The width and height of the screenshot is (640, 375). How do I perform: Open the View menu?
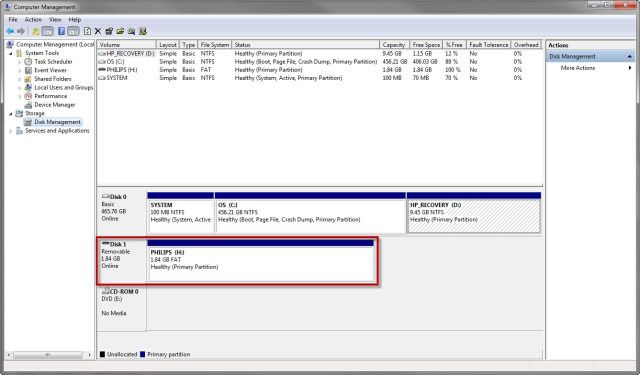55,20
